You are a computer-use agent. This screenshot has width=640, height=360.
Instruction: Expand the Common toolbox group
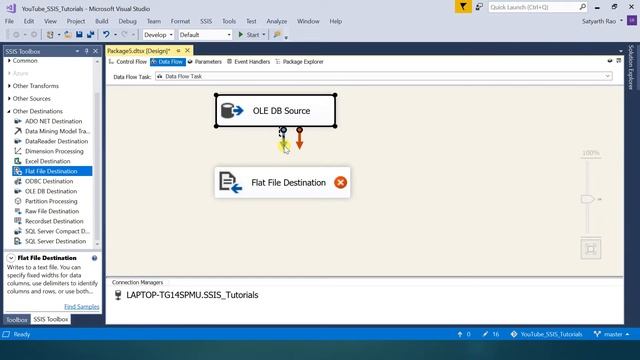(x=9, y=60)
